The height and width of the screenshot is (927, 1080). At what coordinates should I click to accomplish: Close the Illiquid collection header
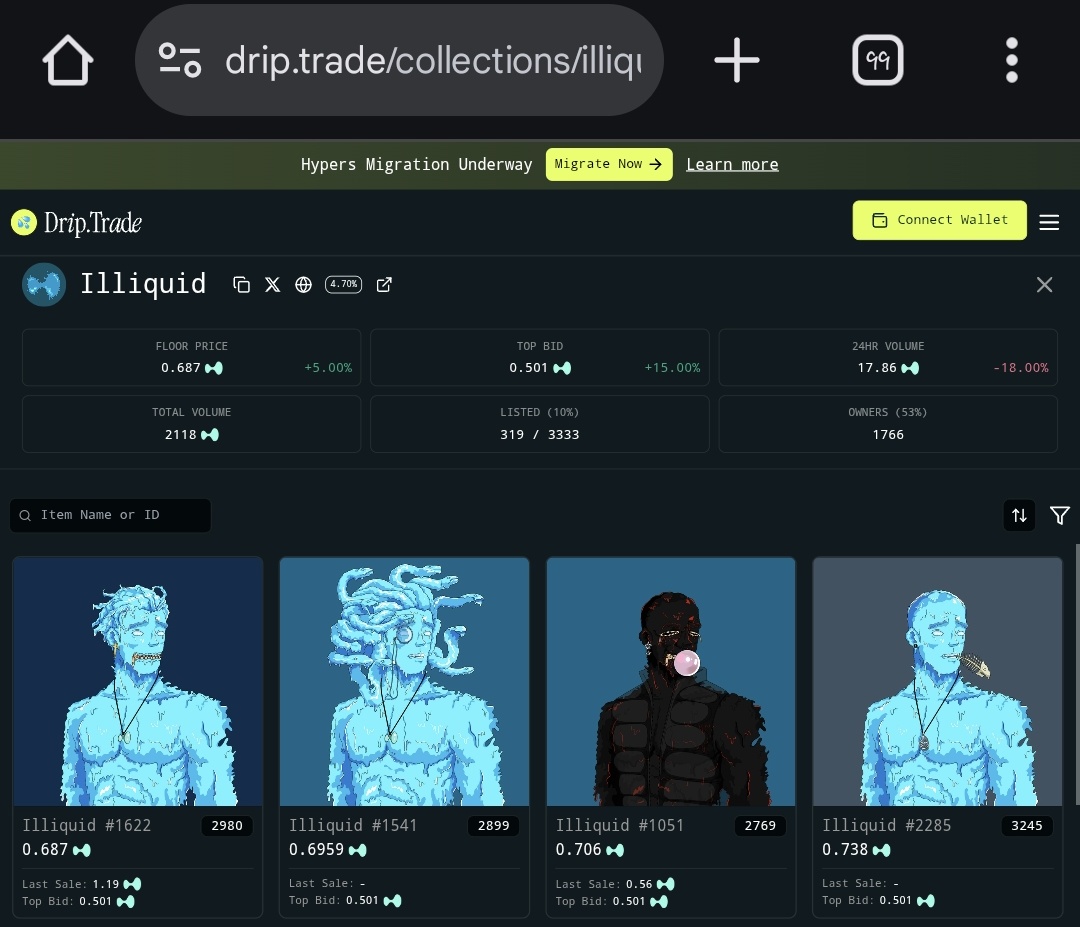point(1044,284)
